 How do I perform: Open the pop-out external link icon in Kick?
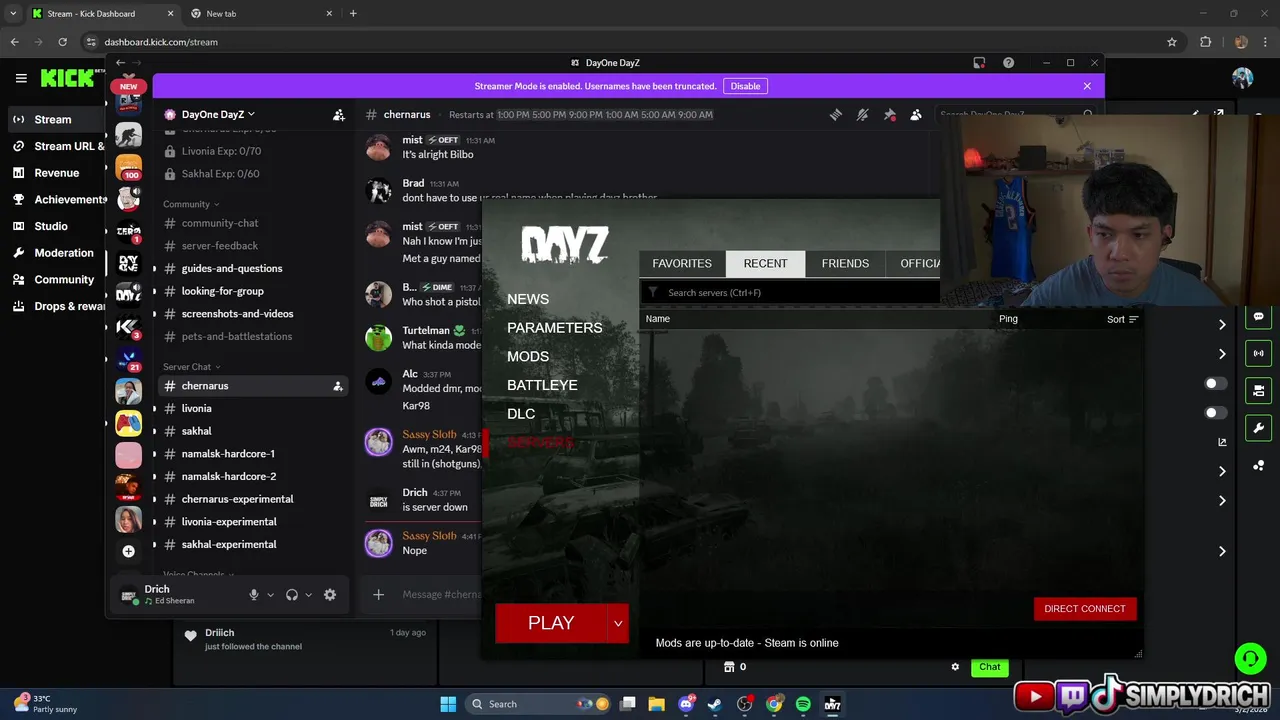[1222, 442]
